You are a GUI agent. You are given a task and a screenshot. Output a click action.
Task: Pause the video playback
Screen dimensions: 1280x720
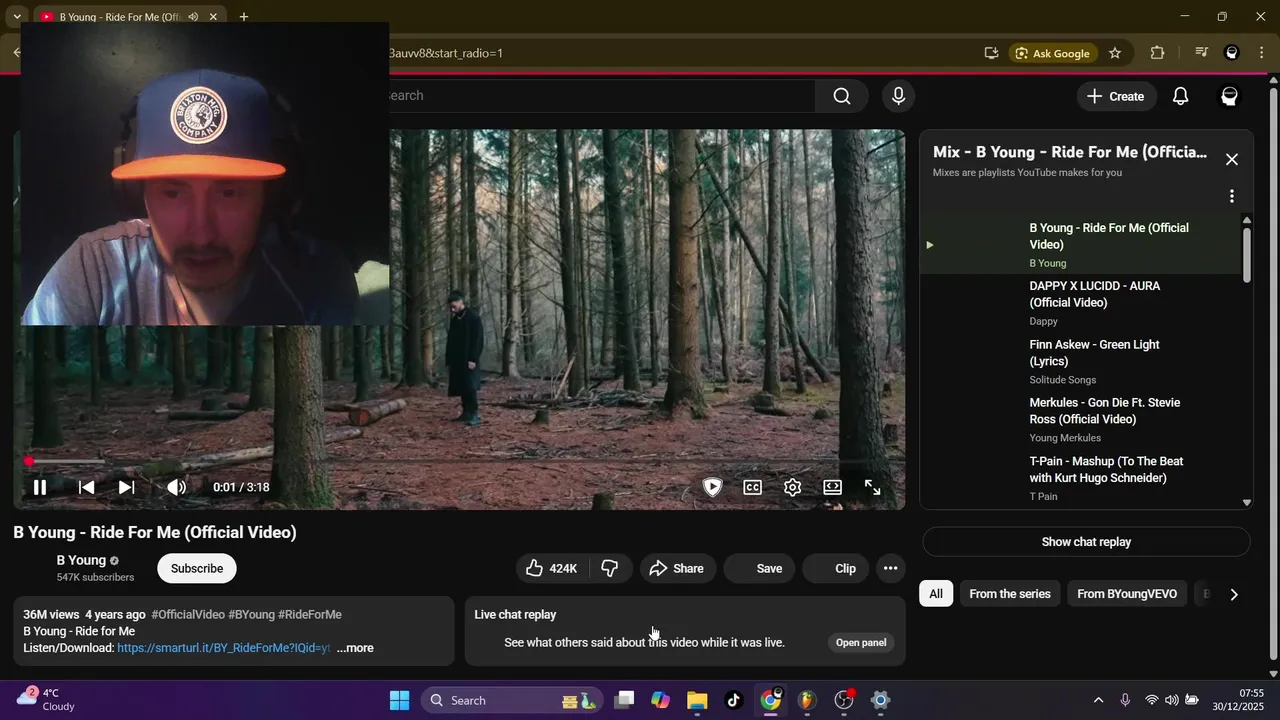point(40,487)
